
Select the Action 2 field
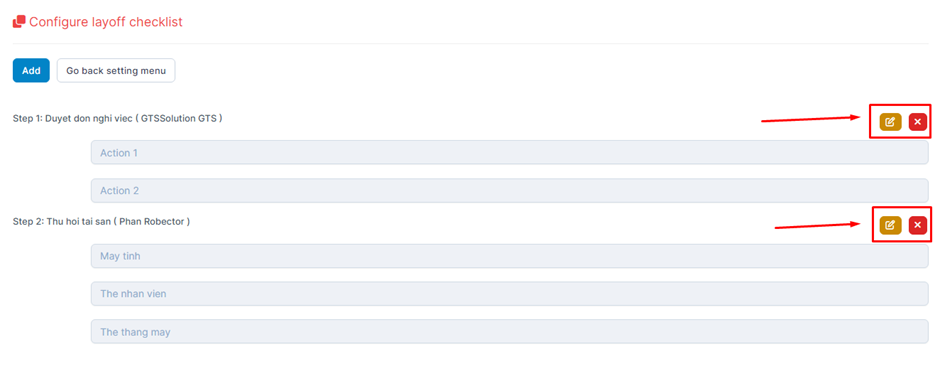[510, 190]
